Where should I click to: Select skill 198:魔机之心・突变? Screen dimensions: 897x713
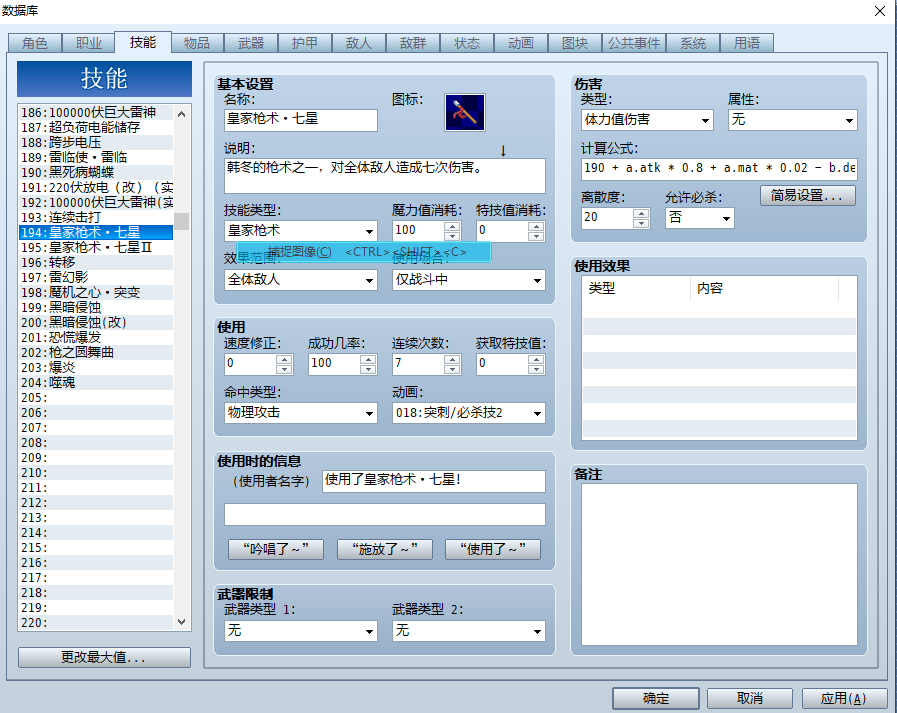coord(96,292)
